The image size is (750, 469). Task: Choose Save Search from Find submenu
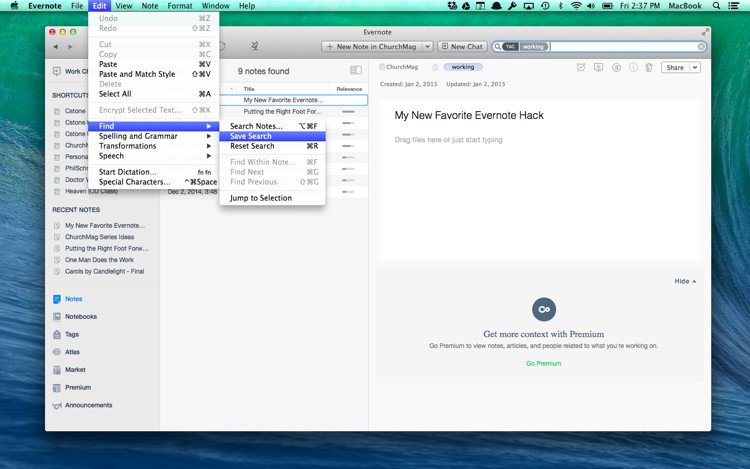coord(272,136)
